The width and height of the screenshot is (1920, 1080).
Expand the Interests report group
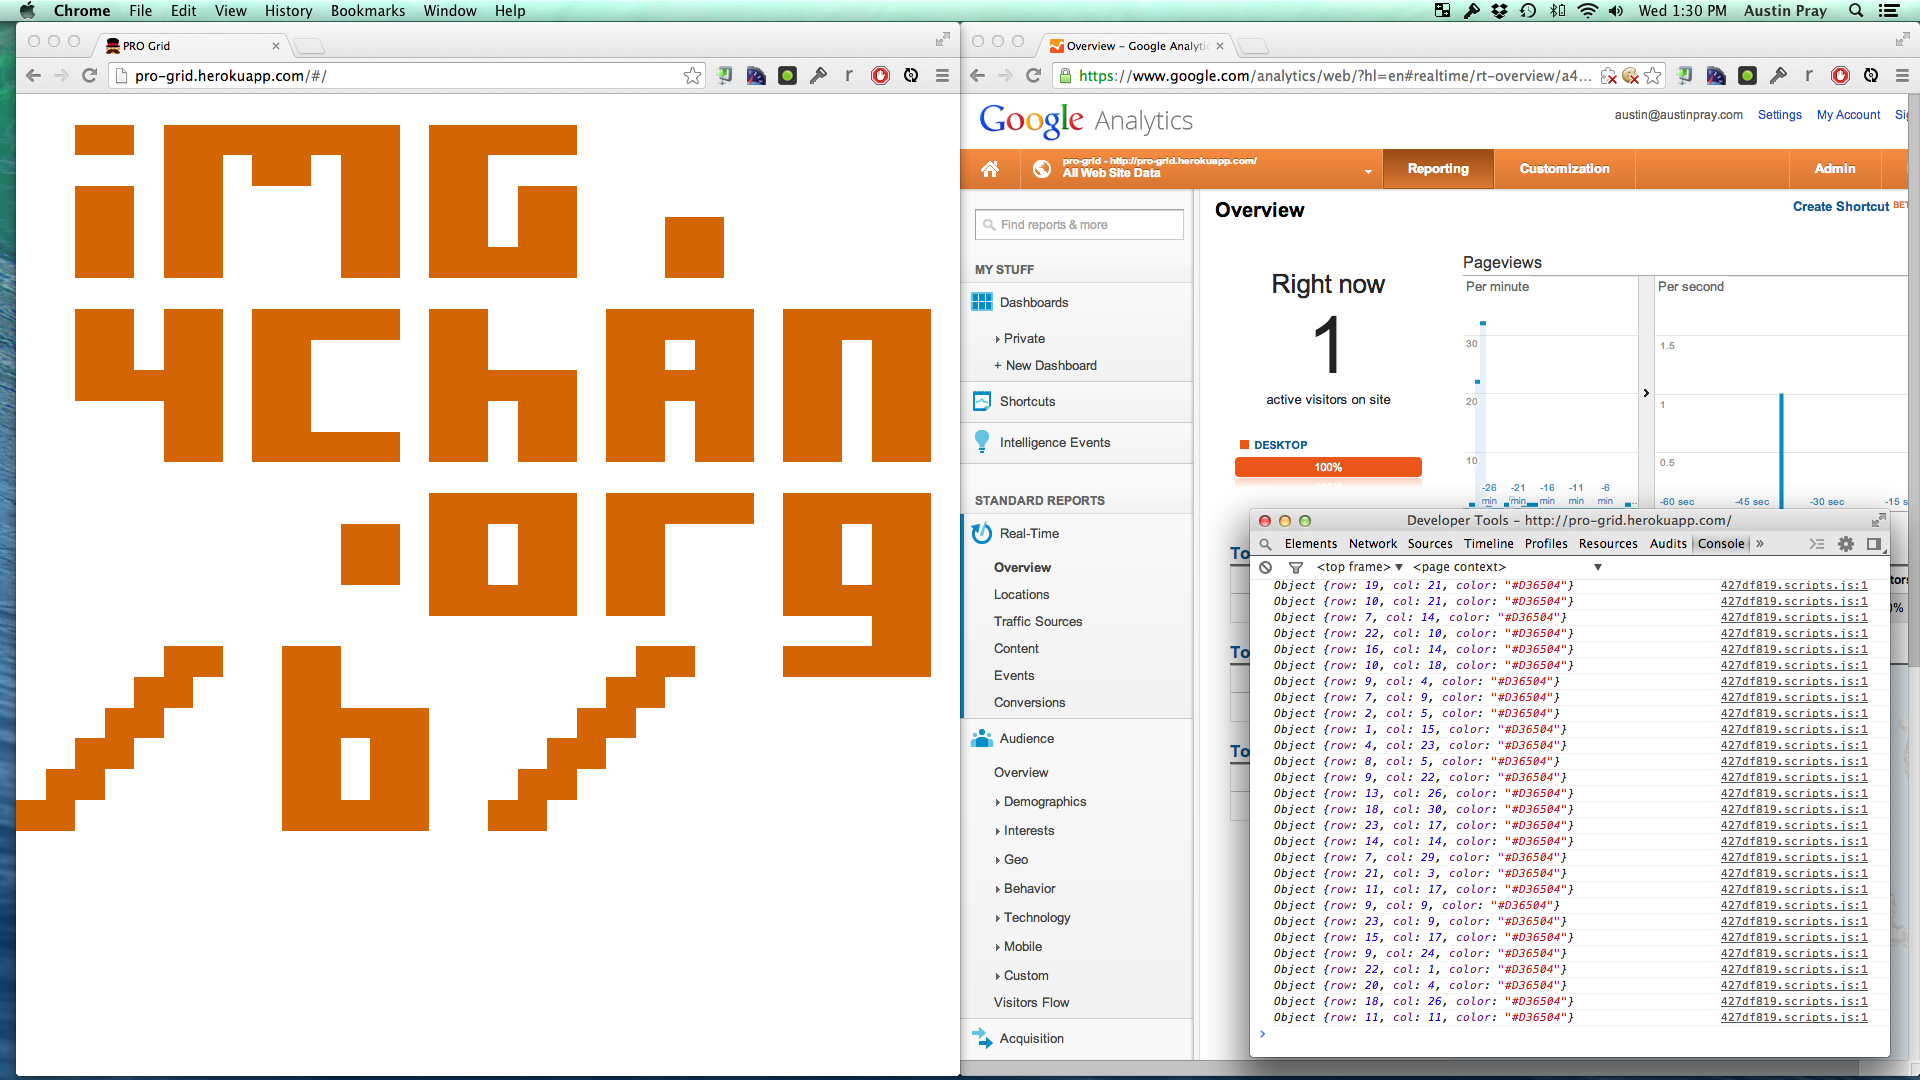pyautogui.click(x=998, y=831)
